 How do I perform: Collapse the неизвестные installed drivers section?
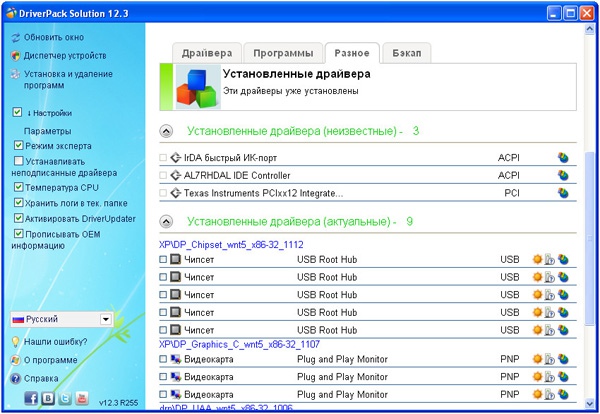tap(166, 131)
